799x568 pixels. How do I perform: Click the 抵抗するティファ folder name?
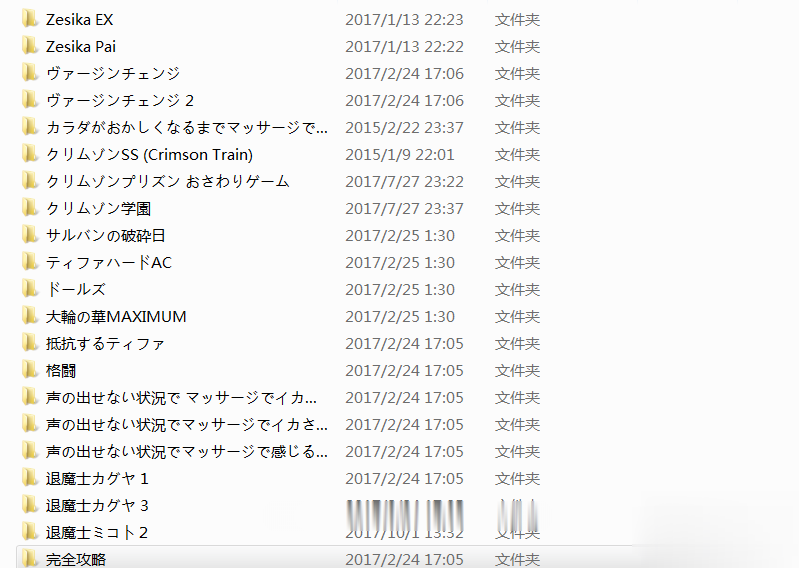point(105,343)
